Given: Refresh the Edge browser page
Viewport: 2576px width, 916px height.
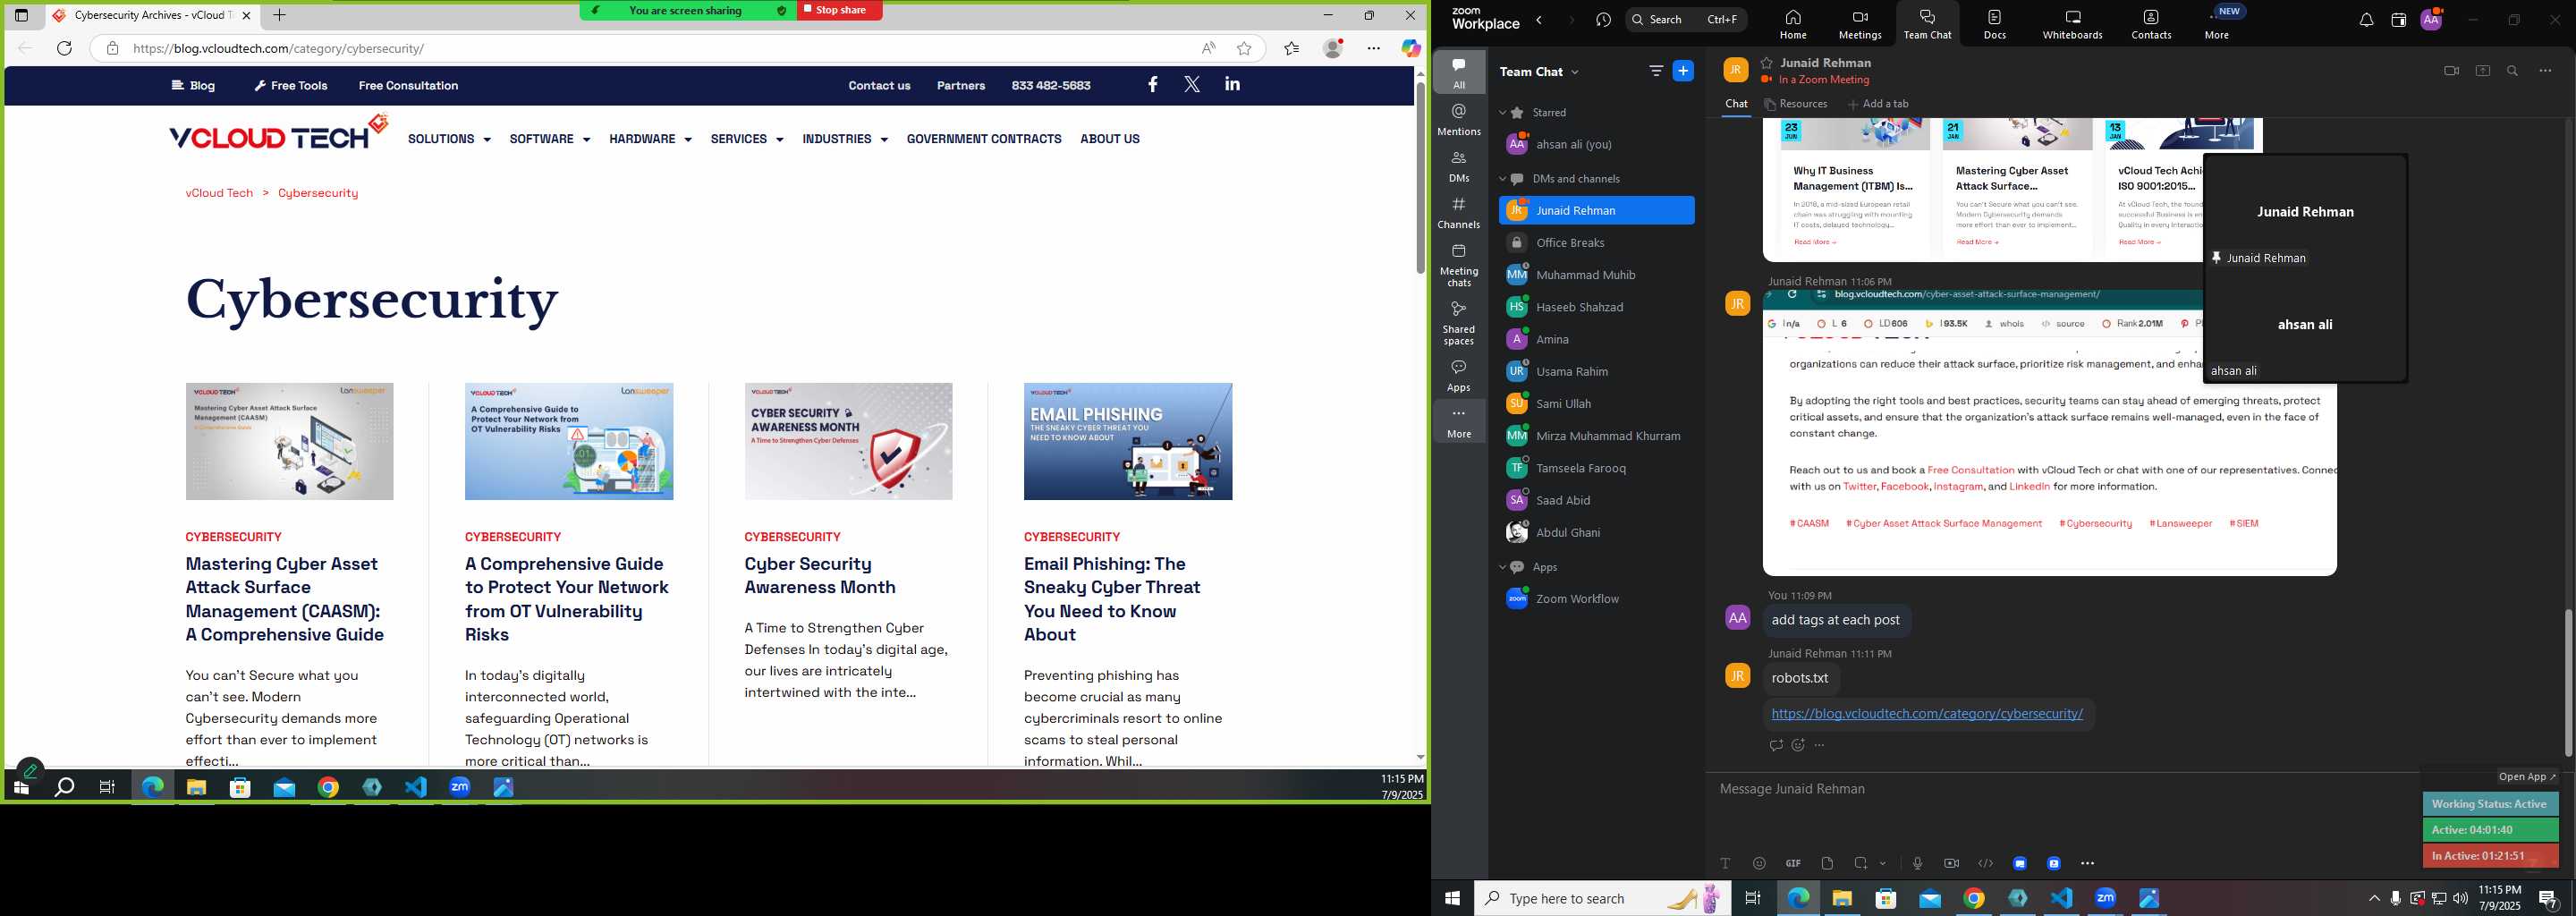Looking at the screenshot, I should [x=65, y=48].
